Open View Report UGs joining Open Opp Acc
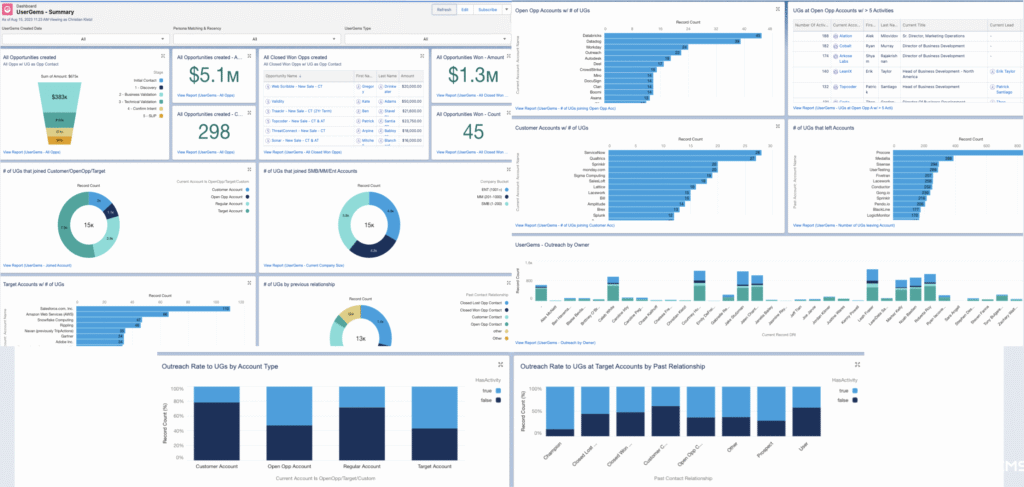The height and width of the screenshot is (487, 1024). point(567,108)
